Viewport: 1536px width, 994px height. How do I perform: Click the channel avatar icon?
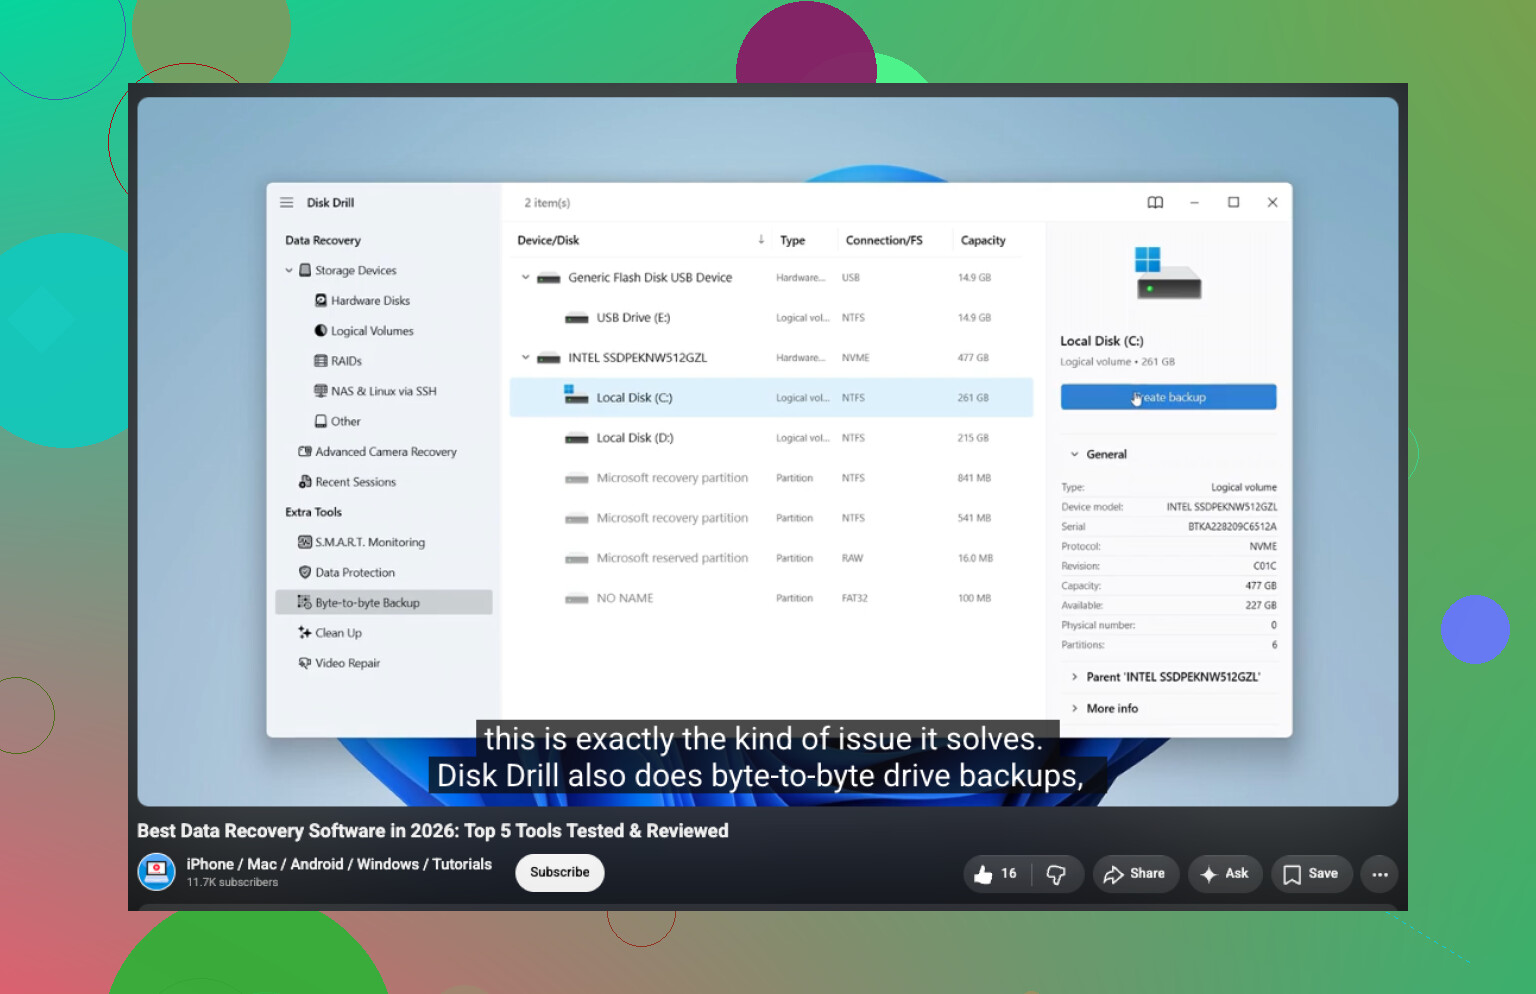point(156,872)
